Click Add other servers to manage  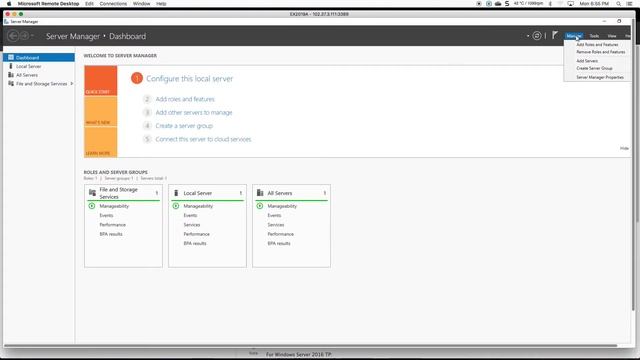coord(194,113)
